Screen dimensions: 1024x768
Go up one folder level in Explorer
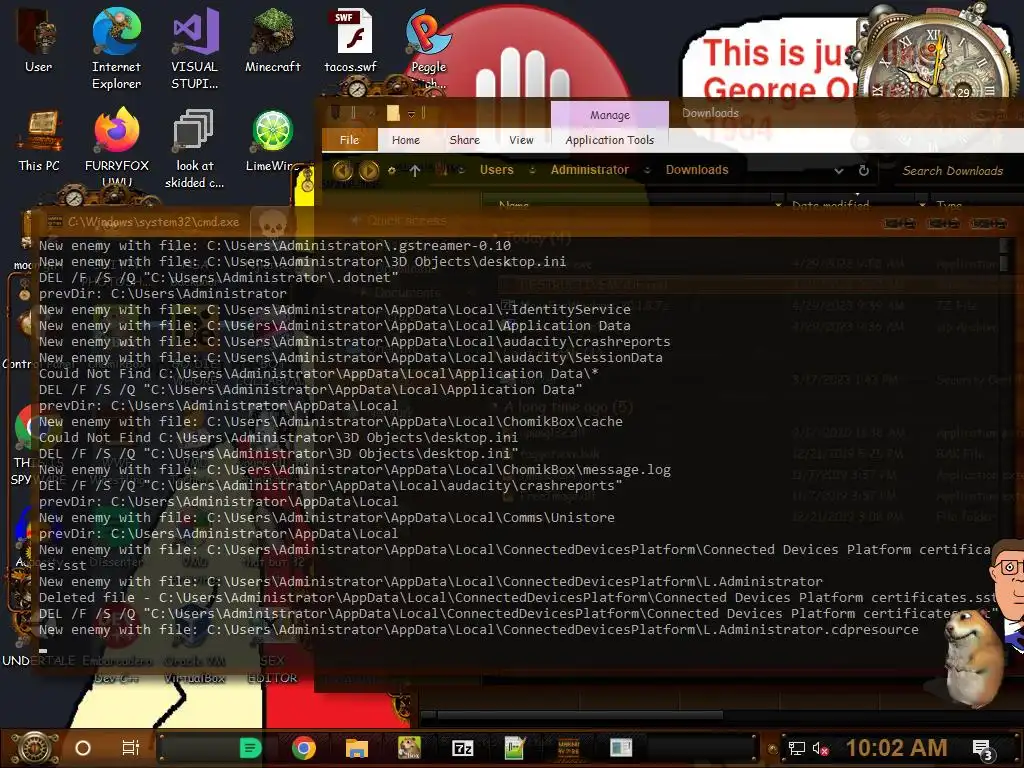415,170
